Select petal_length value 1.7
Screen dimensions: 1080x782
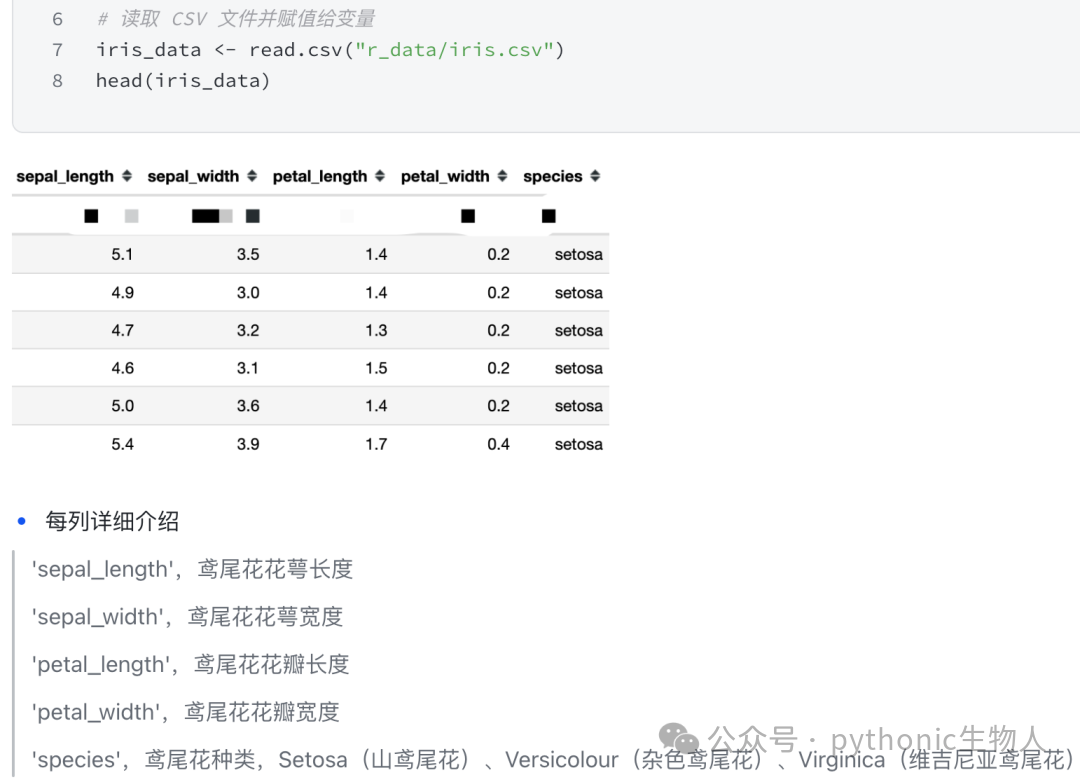(376, 444)
